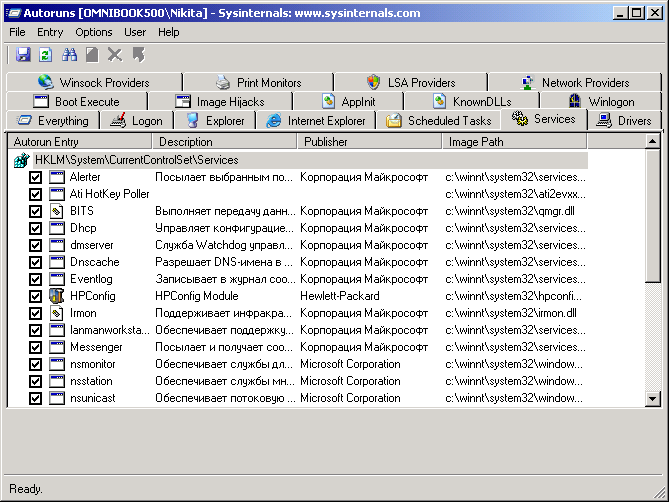This screenshot has width=669, height=502.
Task: Click the Messenger entry window icon
Action: [56, 347]
